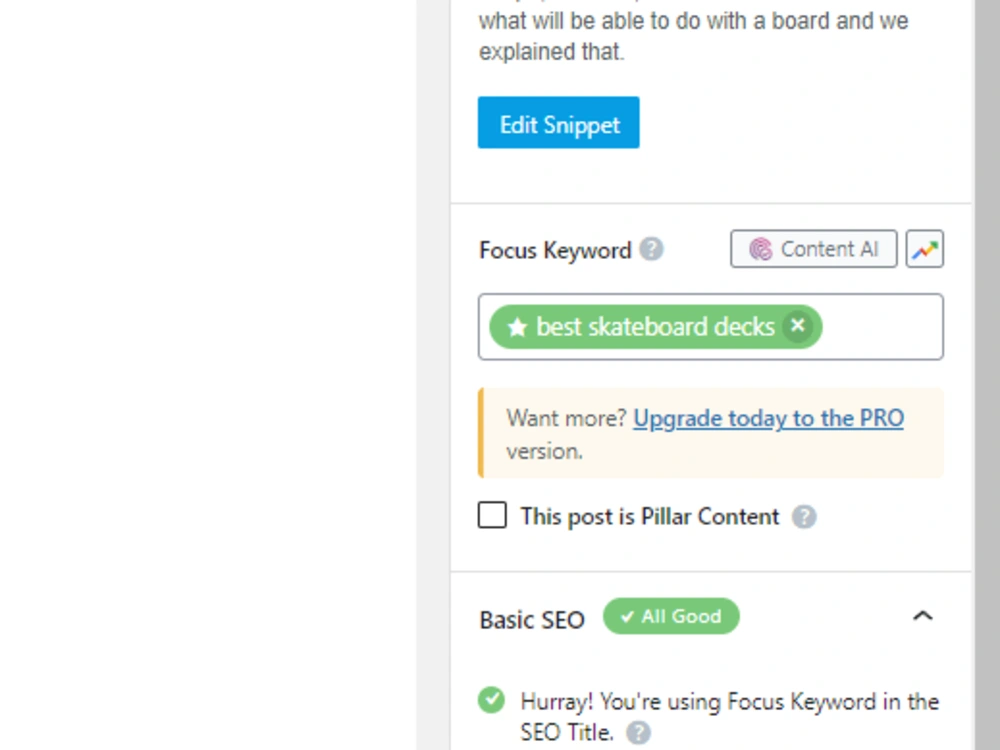This screenshot has height=750, width=1000.
Task: Select the best skateboard decks keyword tag
Action: click(655, 327)
